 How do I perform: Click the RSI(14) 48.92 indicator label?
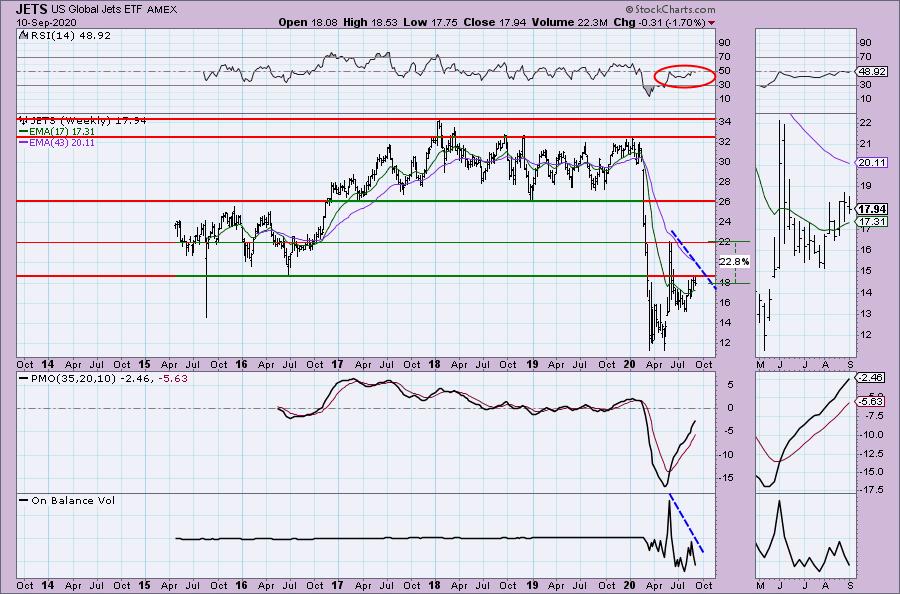[x=69, y=35]
